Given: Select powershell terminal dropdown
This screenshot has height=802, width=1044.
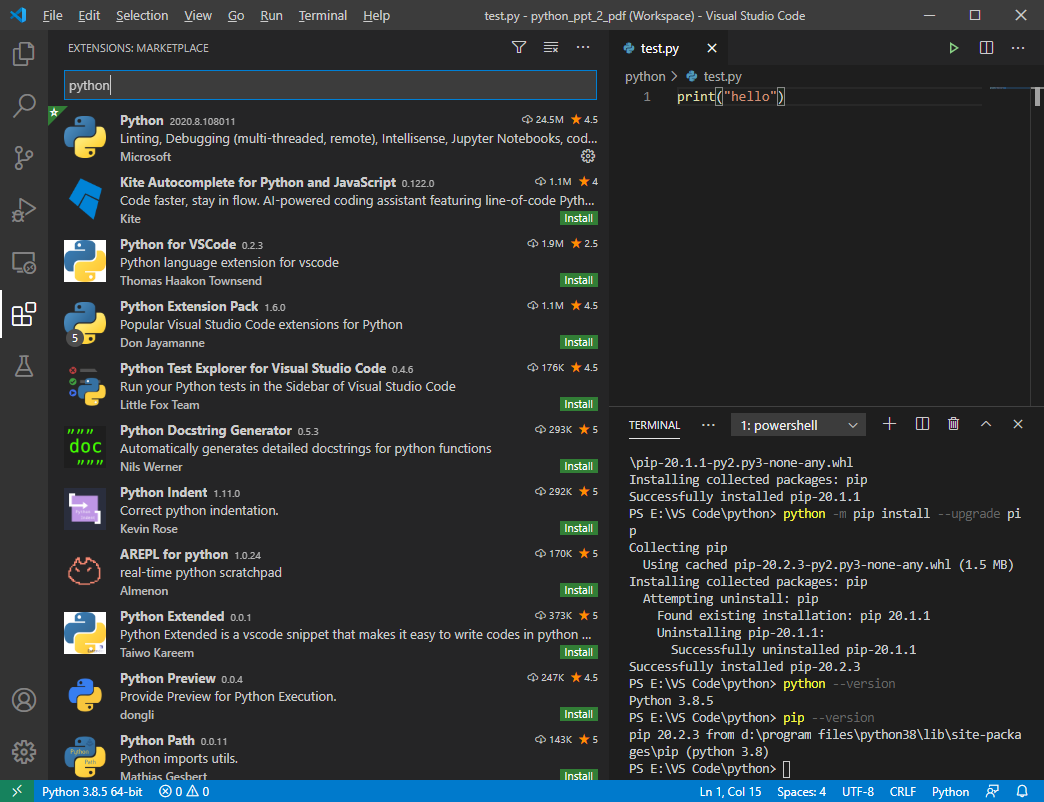Looking at the screenshot, I should (798, 425).
